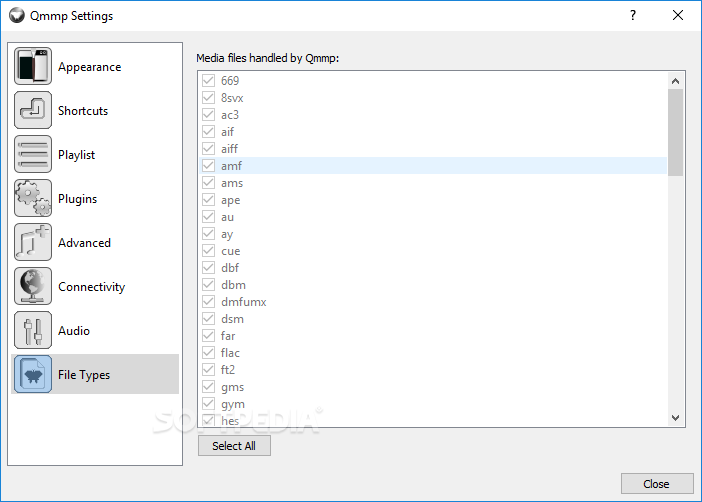Select the File Types section label
The height and width of the screenshot is (502, 702).
84,375
